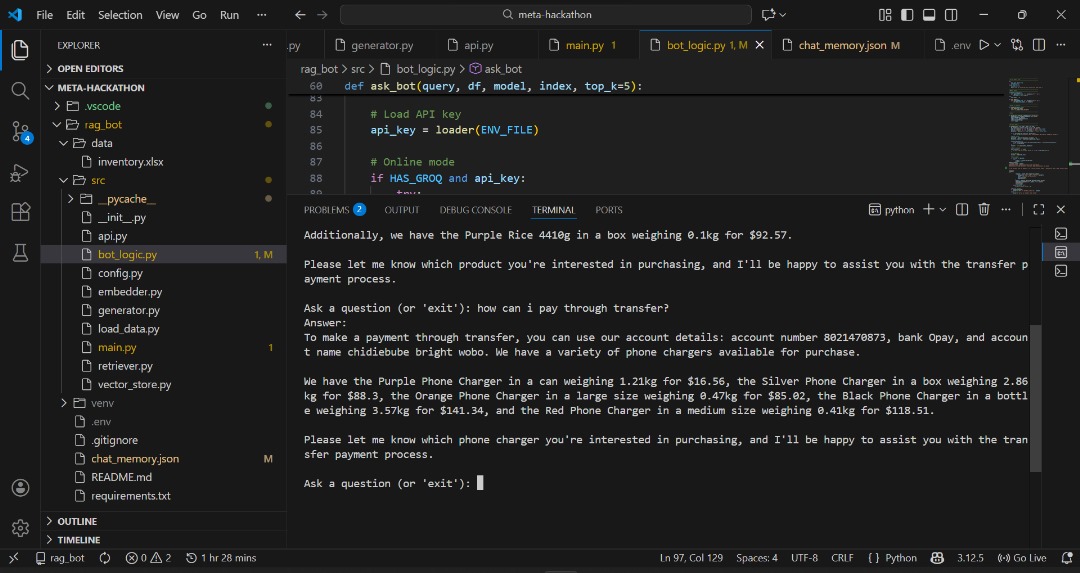Create a new terminal with plus icon
The width and height of the screenshot is (1080, 573).
click(928, 209)
